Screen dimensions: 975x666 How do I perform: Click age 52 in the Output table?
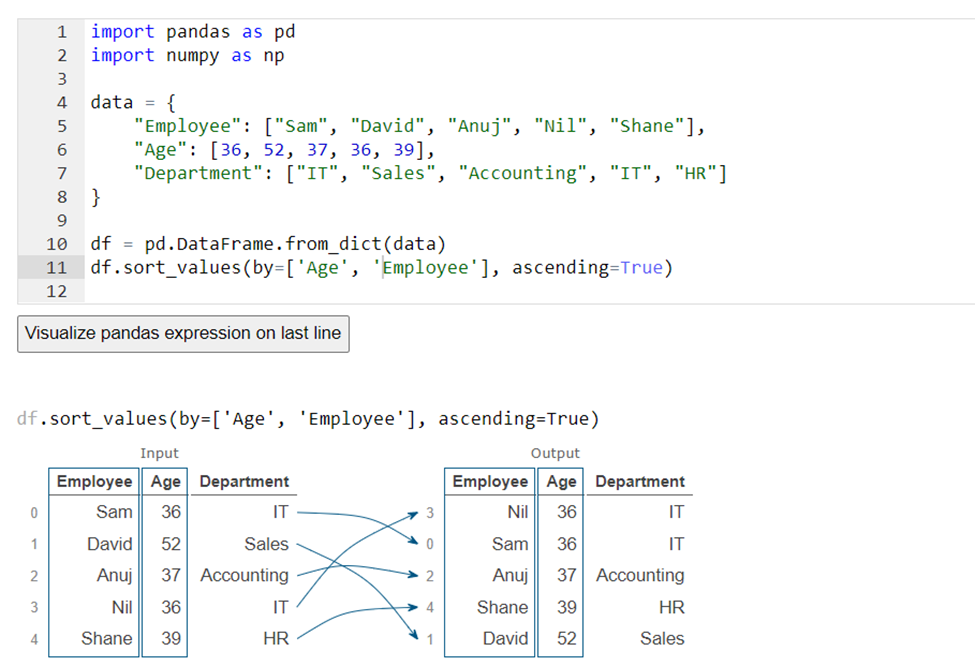(566, 638)
